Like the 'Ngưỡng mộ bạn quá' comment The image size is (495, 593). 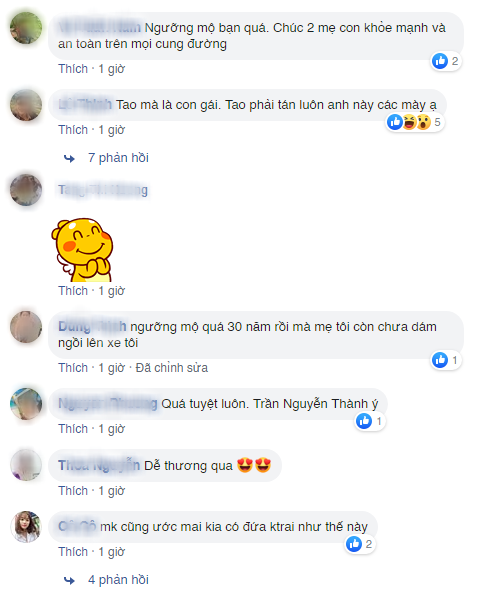tap(73, 69)
